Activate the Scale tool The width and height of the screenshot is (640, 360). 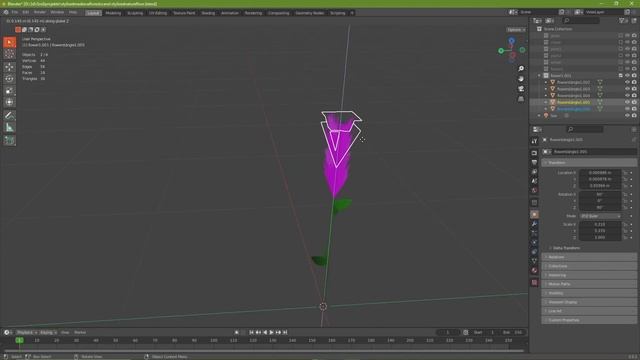click(9, 91)
